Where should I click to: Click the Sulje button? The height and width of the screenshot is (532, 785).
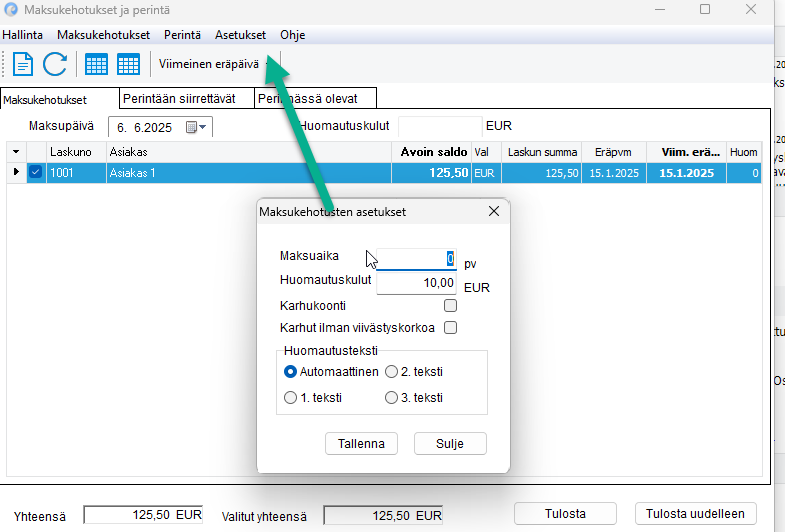point(450,443)
